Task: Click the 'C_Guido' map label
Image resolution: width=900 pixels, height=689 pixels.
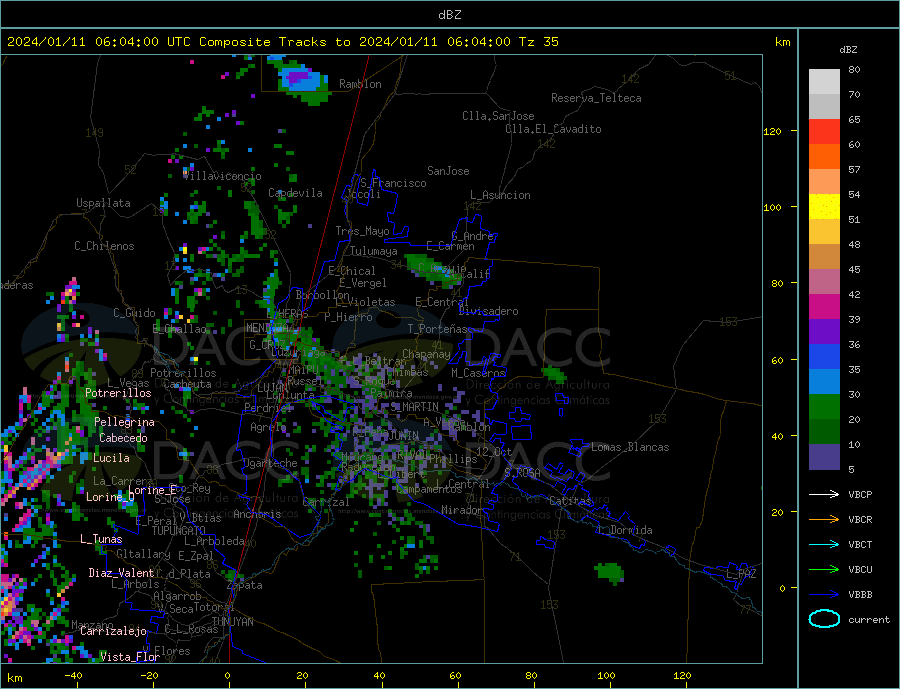Action: coord(134,313)
